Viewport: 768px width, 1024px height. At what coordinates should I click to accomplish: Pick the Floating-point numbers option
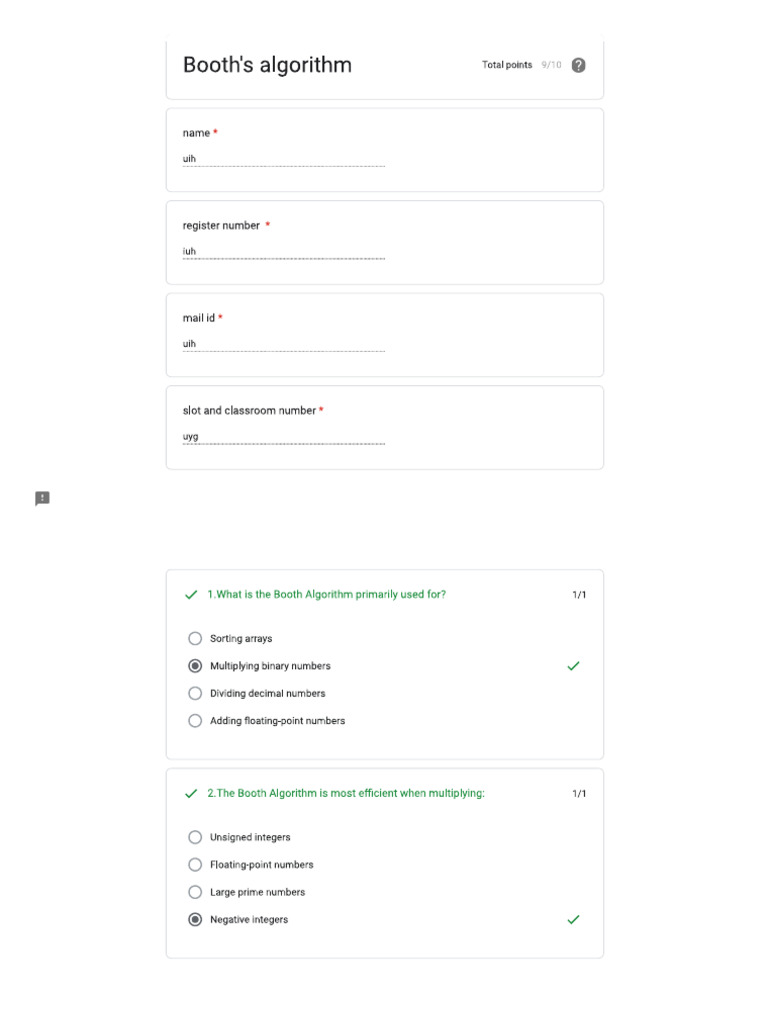pyautogui.click(x=195, y=865)
